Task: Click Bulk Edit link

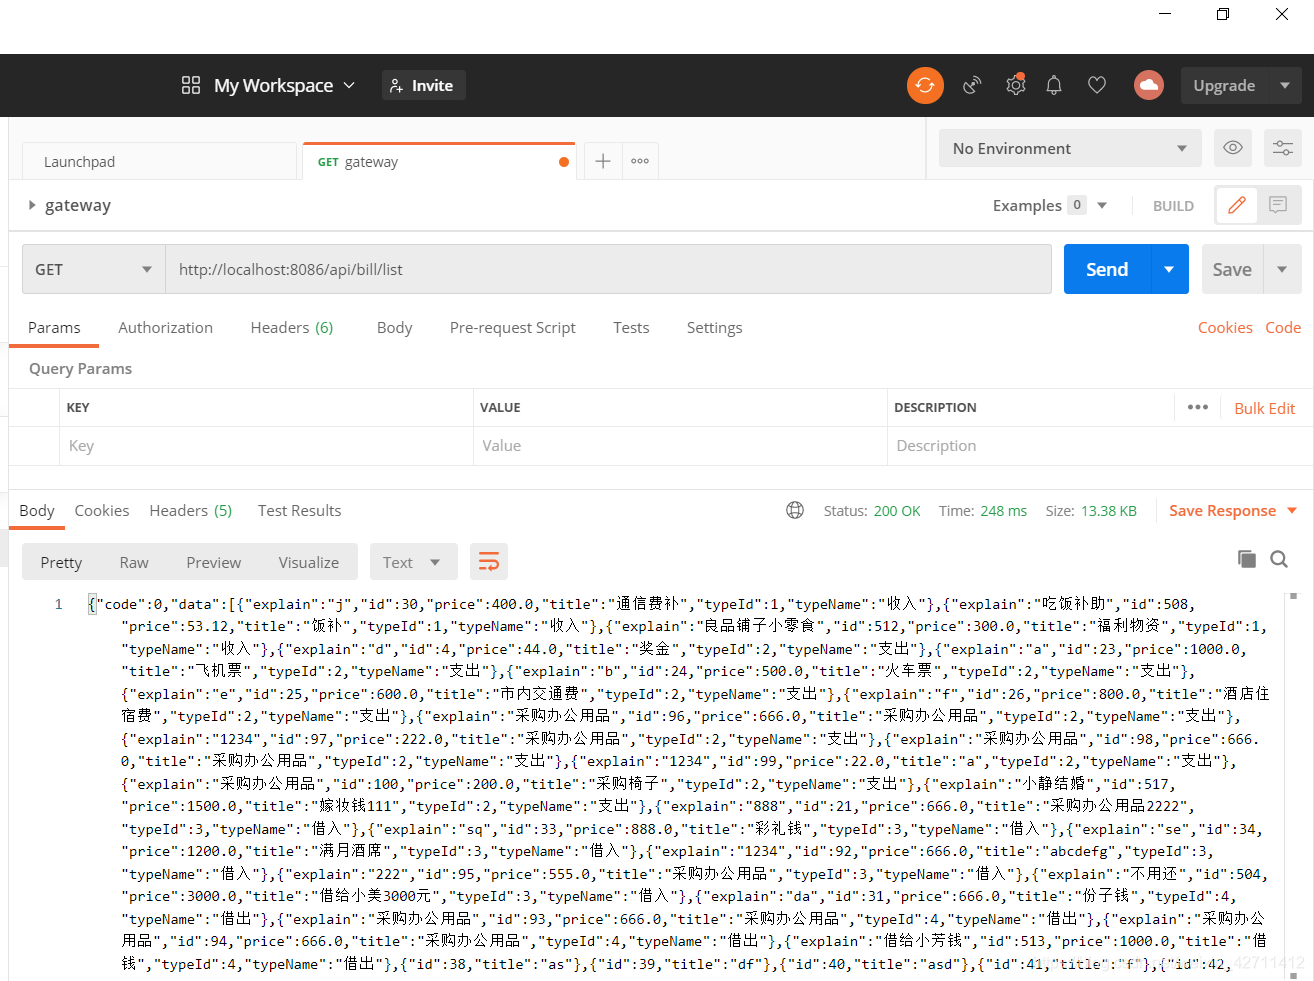Action: click(1264, 408)
